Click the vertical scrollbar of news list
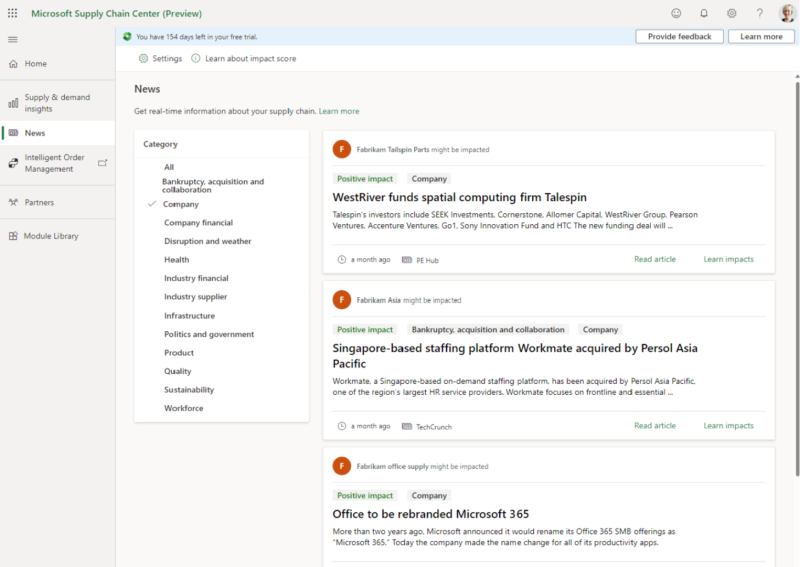 coord(797,278)
